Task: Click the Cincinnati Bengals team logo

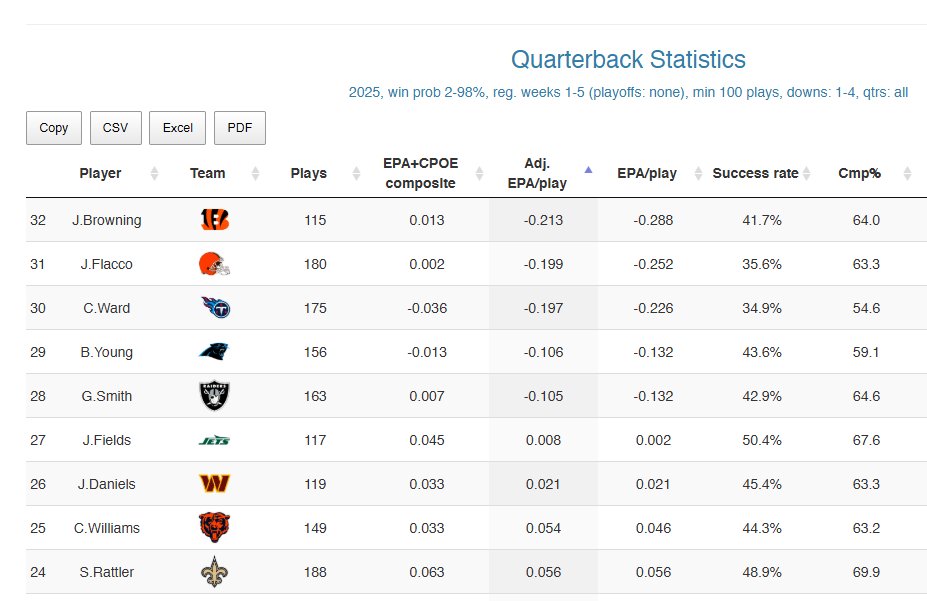Action: tap(214, 221)
